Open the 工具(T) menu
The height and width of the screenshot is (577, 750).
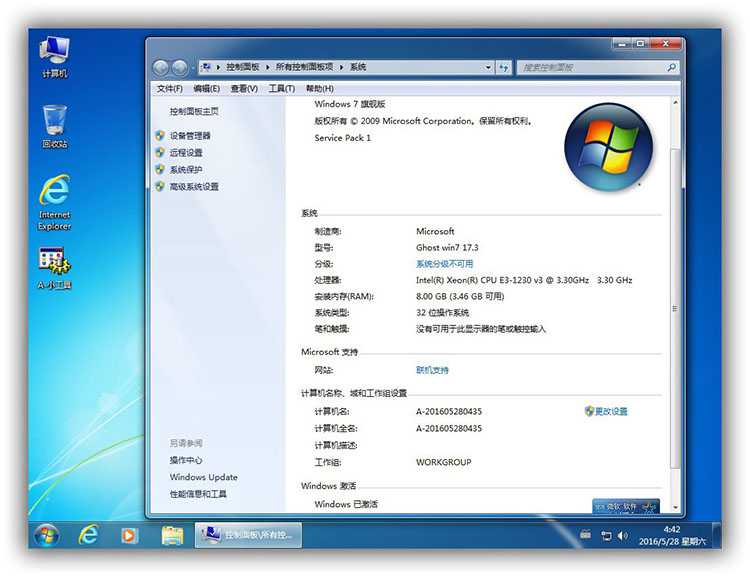click(x=281, y=89)
